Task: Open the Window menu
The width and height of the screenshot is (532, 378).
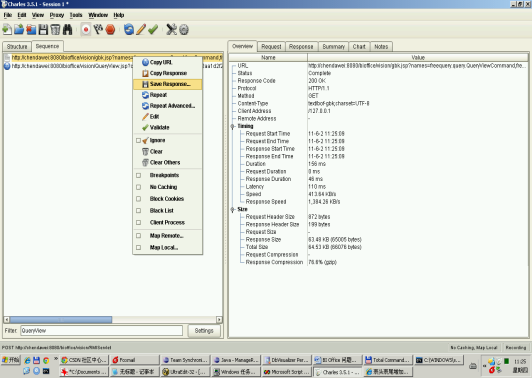Action: (98, 15)
